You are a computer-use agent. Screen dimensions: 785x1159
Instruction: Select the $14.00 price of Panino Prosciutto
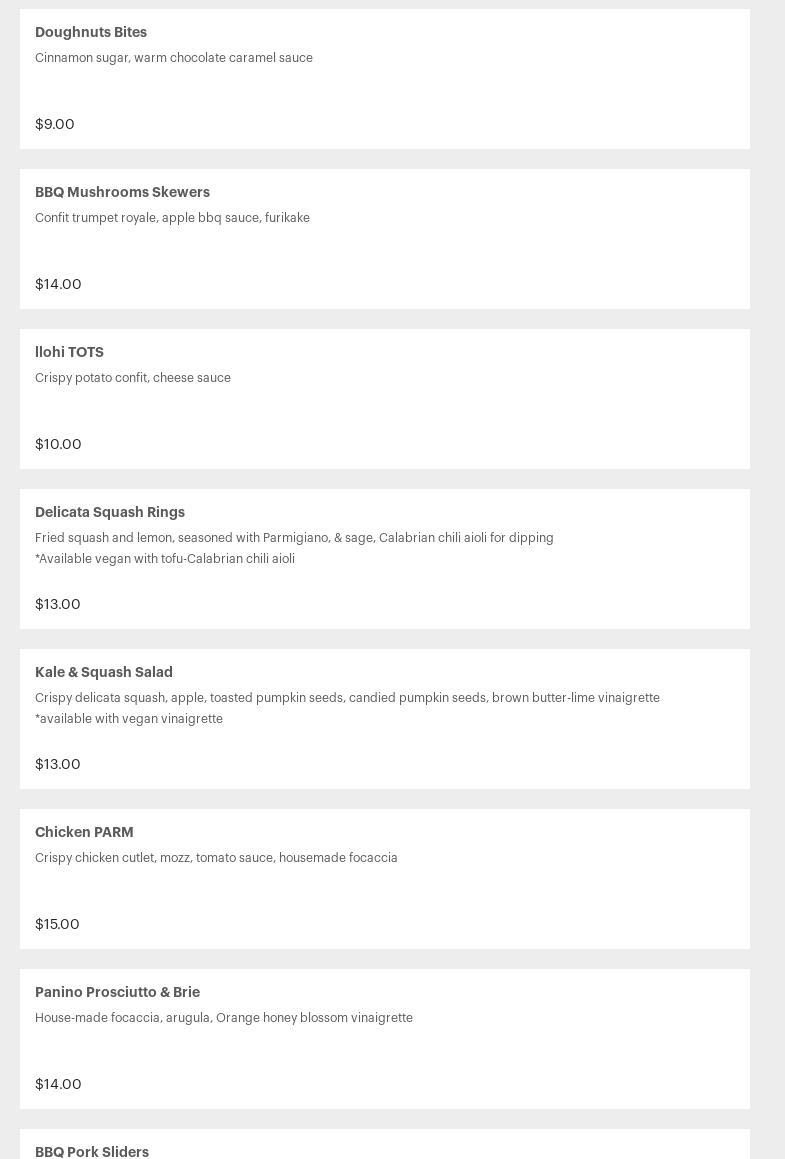pos(58,1084)
